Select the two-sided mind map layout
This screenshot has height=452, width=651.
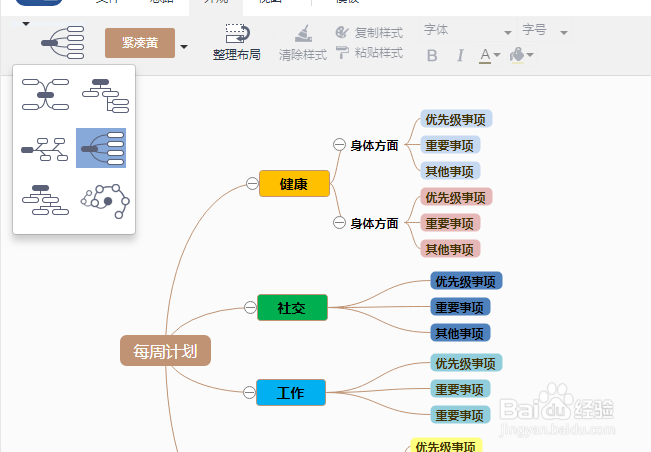[x=45, y=95]
